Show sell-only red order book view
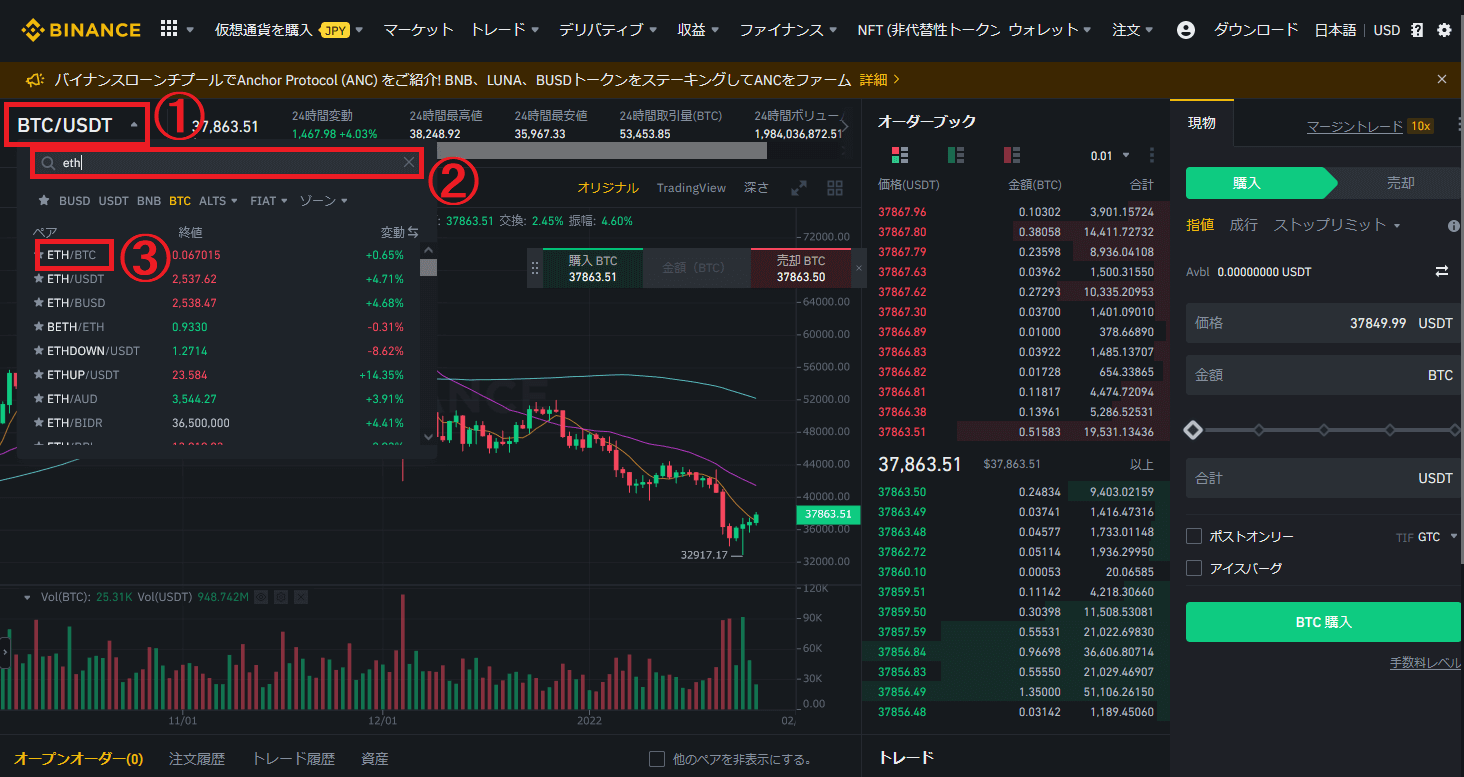Screen dimensions: 1464x777 click(1011, 155)
